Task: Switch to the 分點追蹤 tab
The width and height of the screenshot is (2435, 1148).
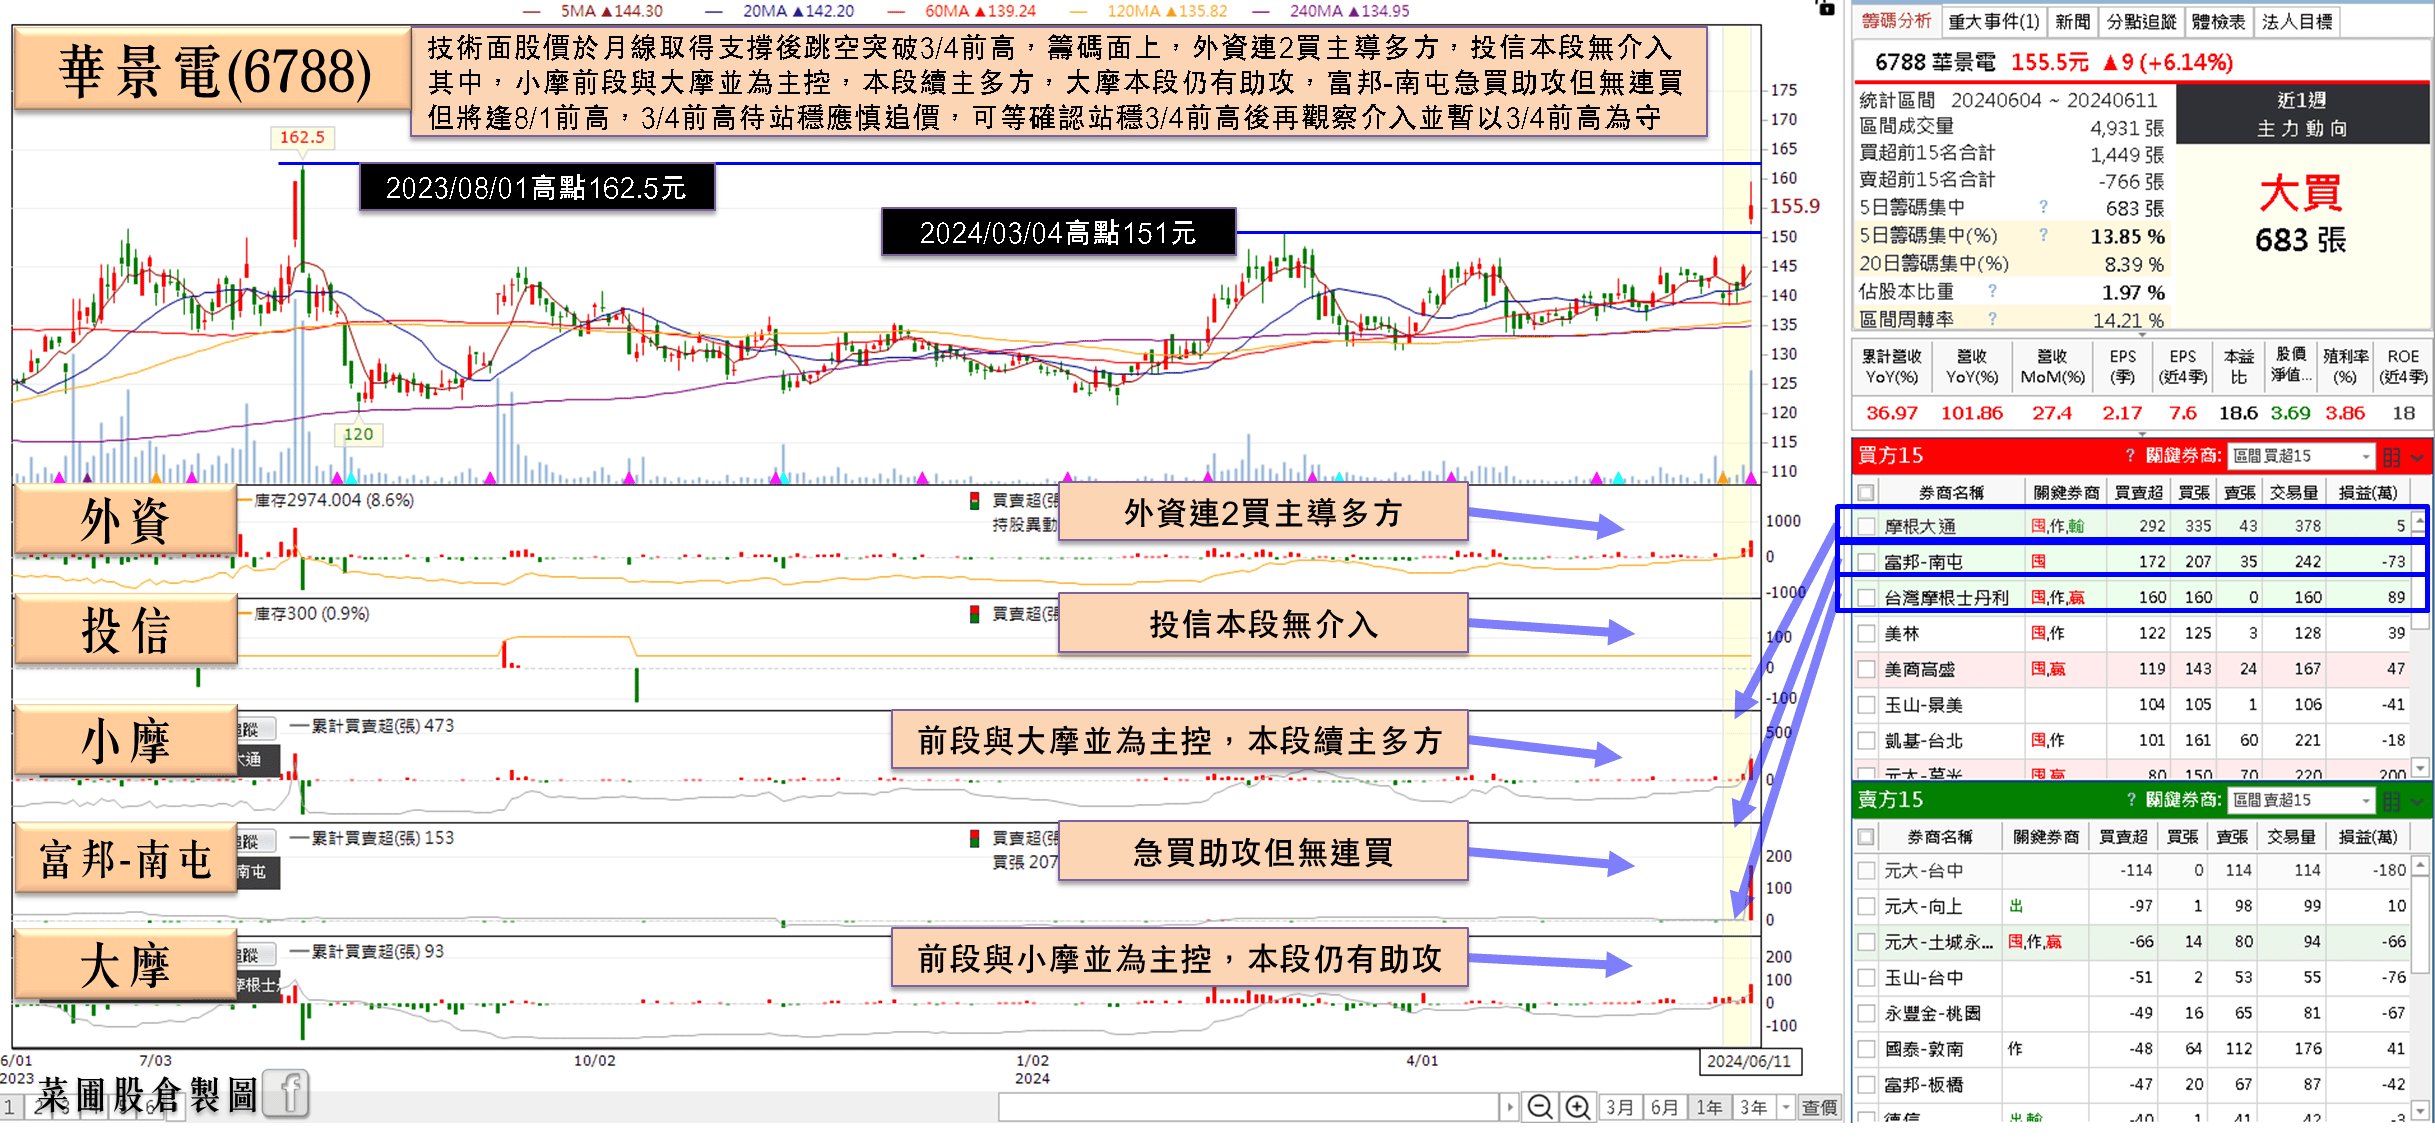Action: coord(2141,21)
